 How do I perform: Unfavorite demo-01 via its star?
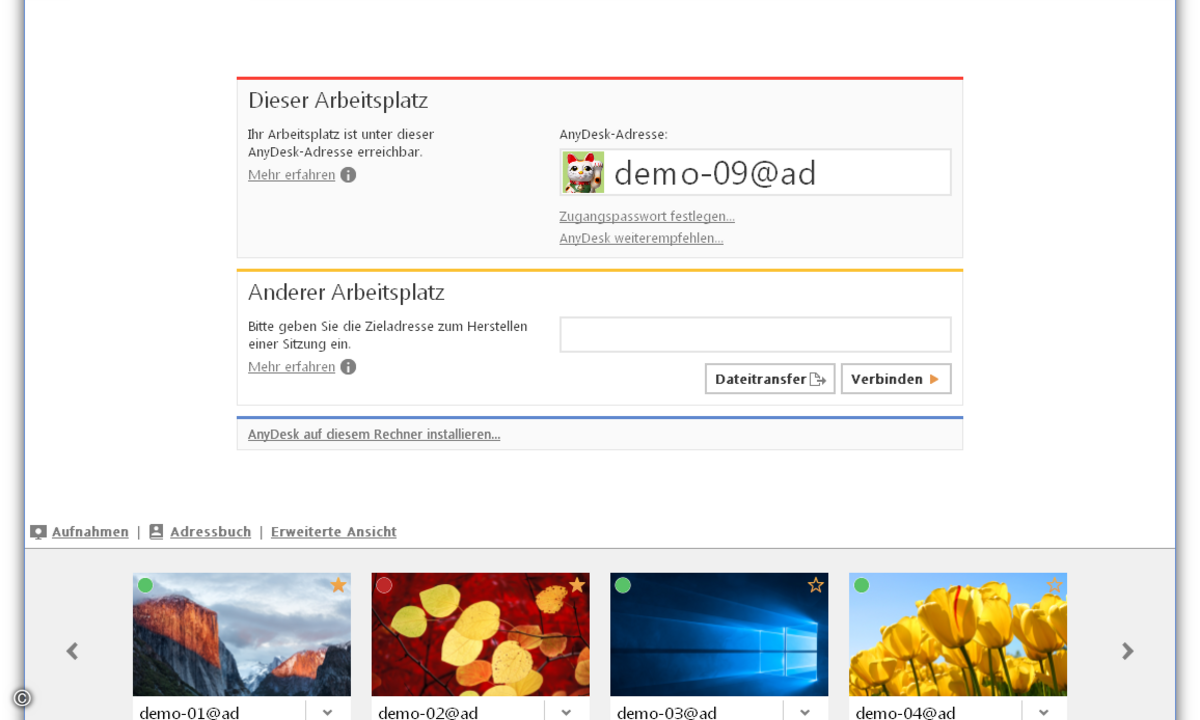point(338,585)
